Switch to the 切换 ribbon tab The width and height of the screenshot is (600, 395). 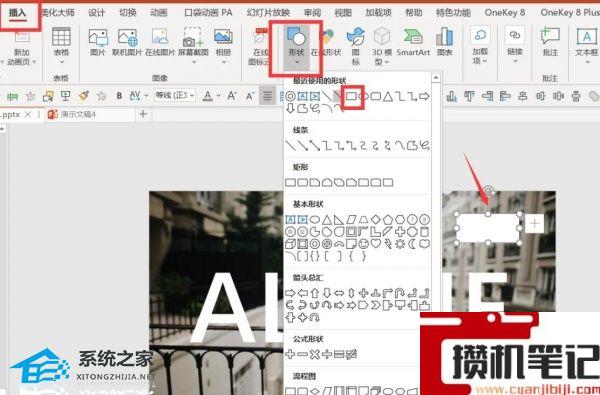127,13
